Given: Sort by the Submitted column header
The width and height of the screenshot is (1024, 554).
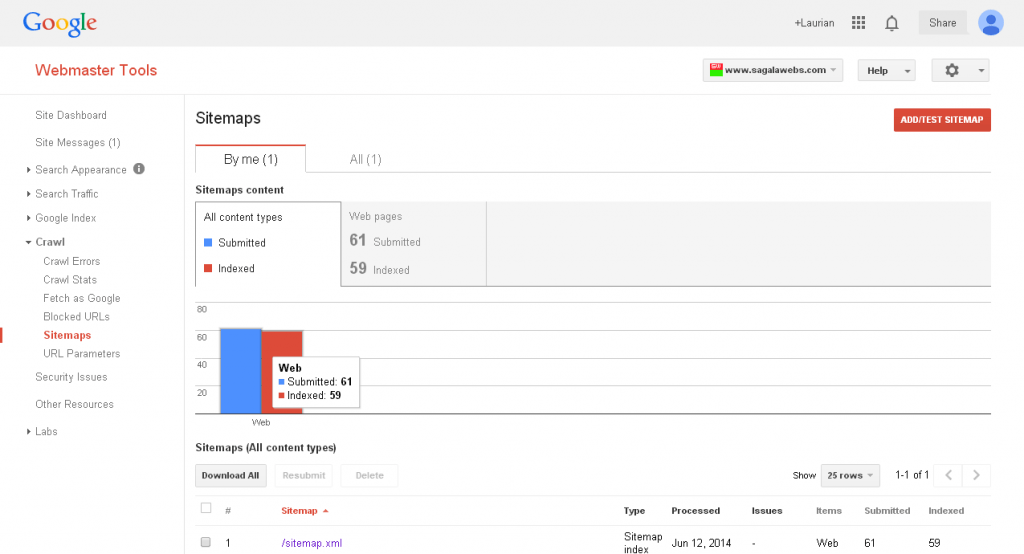Looking at the screenshot, I should click(x=887, y=511).
